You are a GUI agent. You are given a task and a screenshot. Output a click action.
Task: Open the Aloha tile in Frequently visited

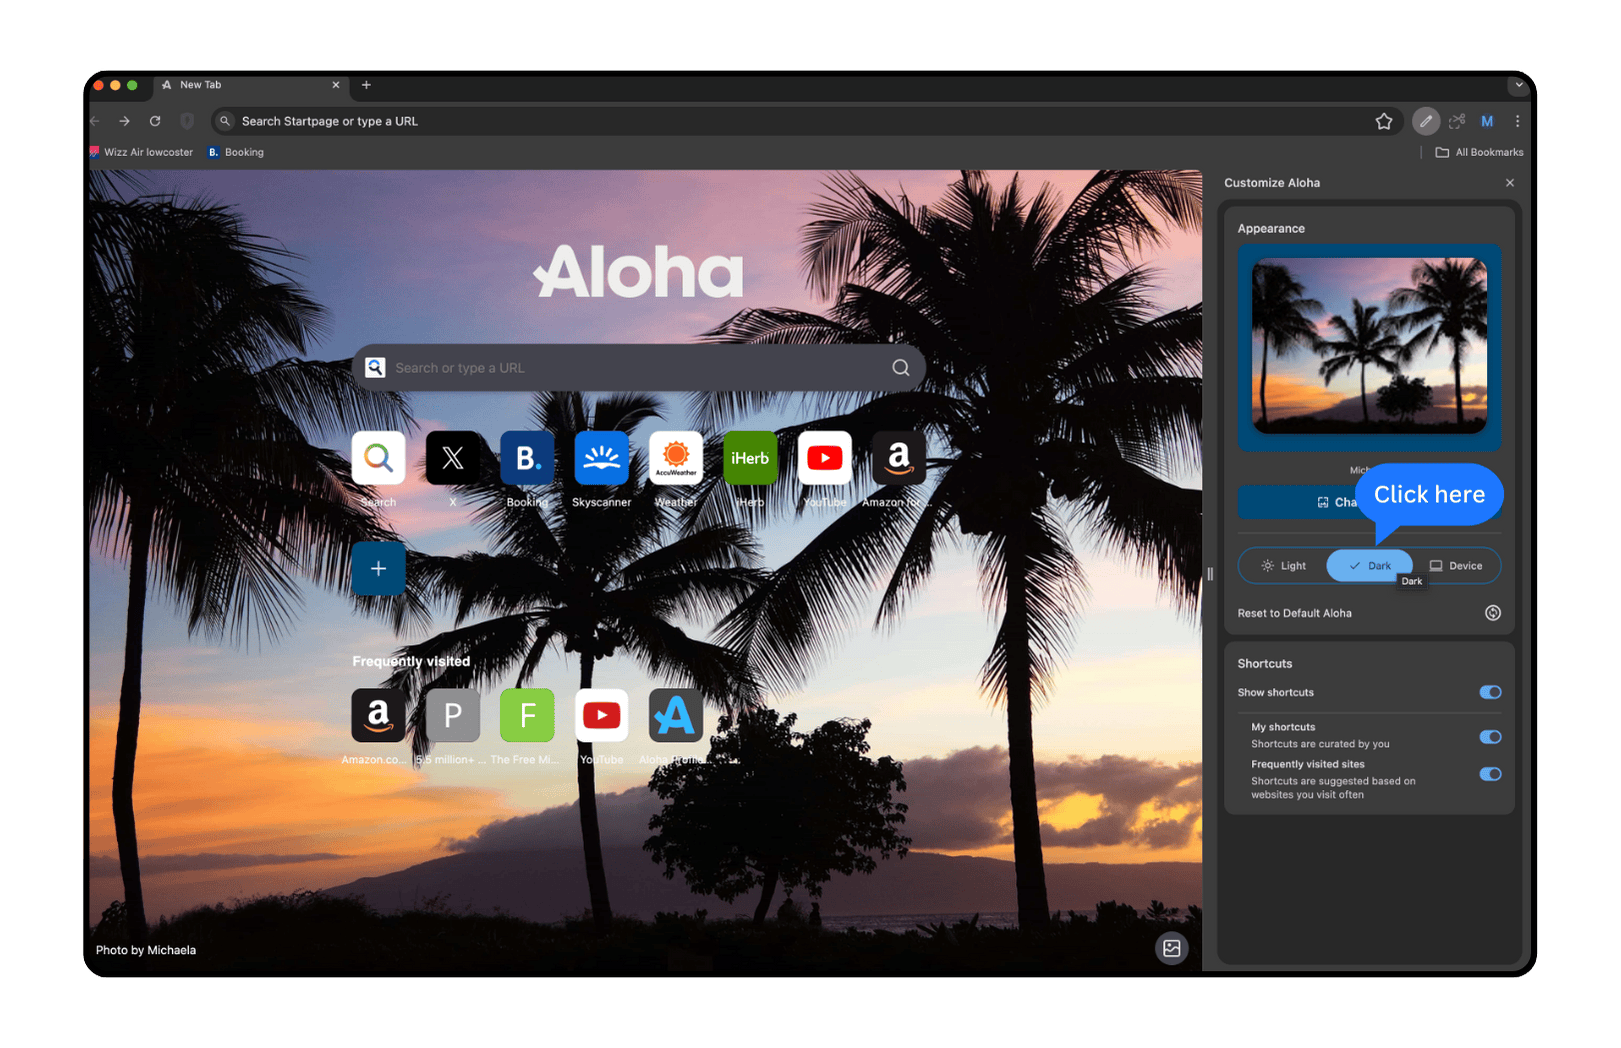(x=676, y=715)
